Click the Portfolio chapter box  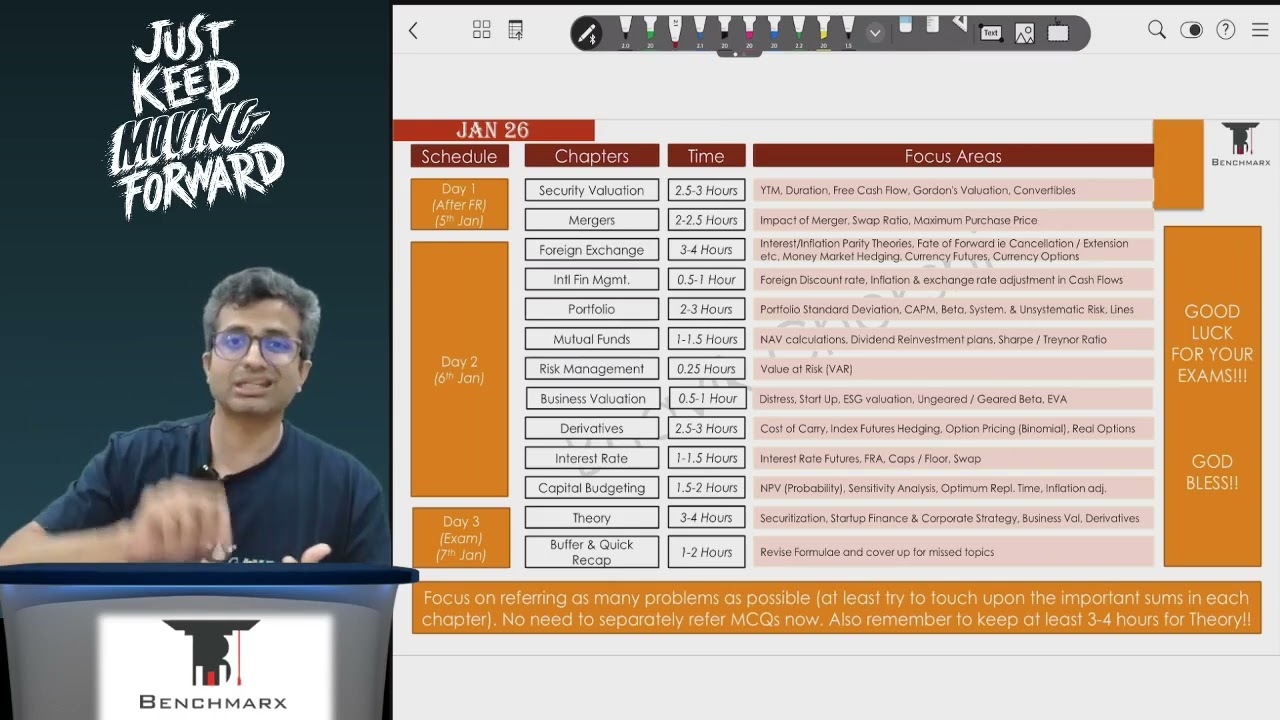(592, 309)
